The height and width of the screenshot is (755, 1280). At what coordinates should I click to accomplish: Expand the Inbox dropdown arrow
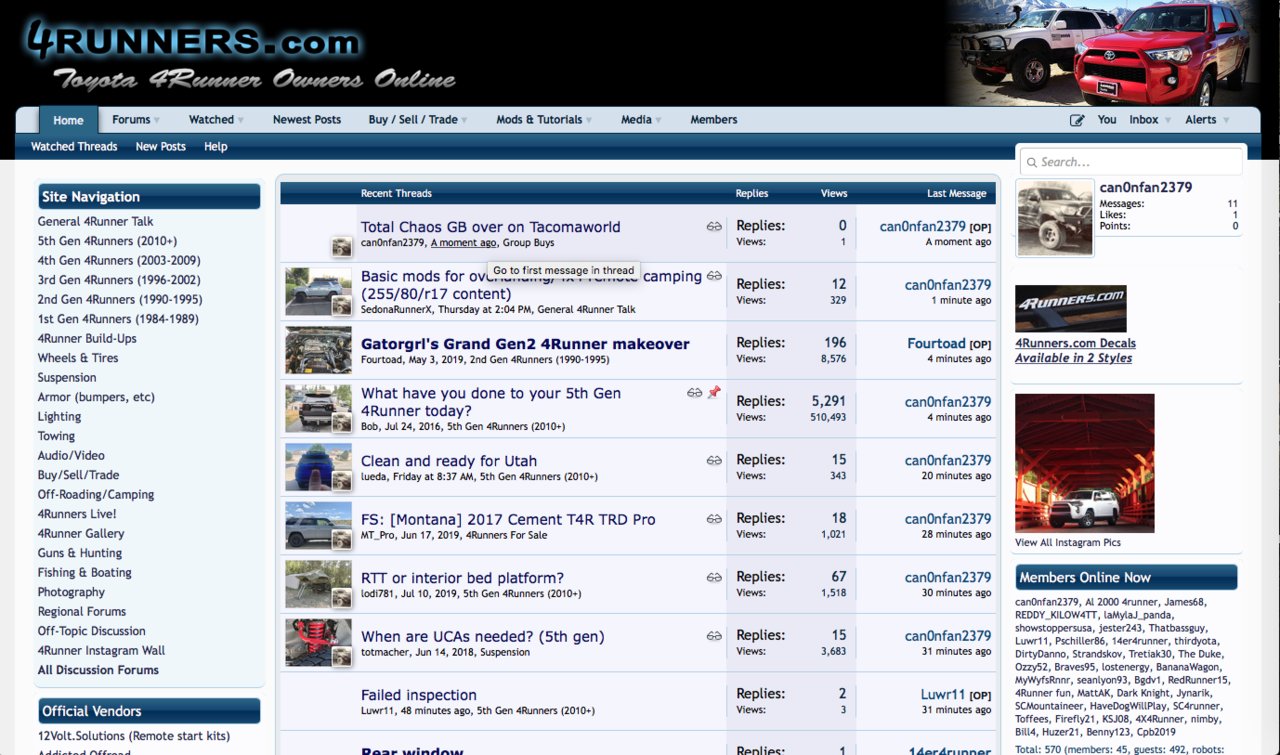tap(1166, 120)
